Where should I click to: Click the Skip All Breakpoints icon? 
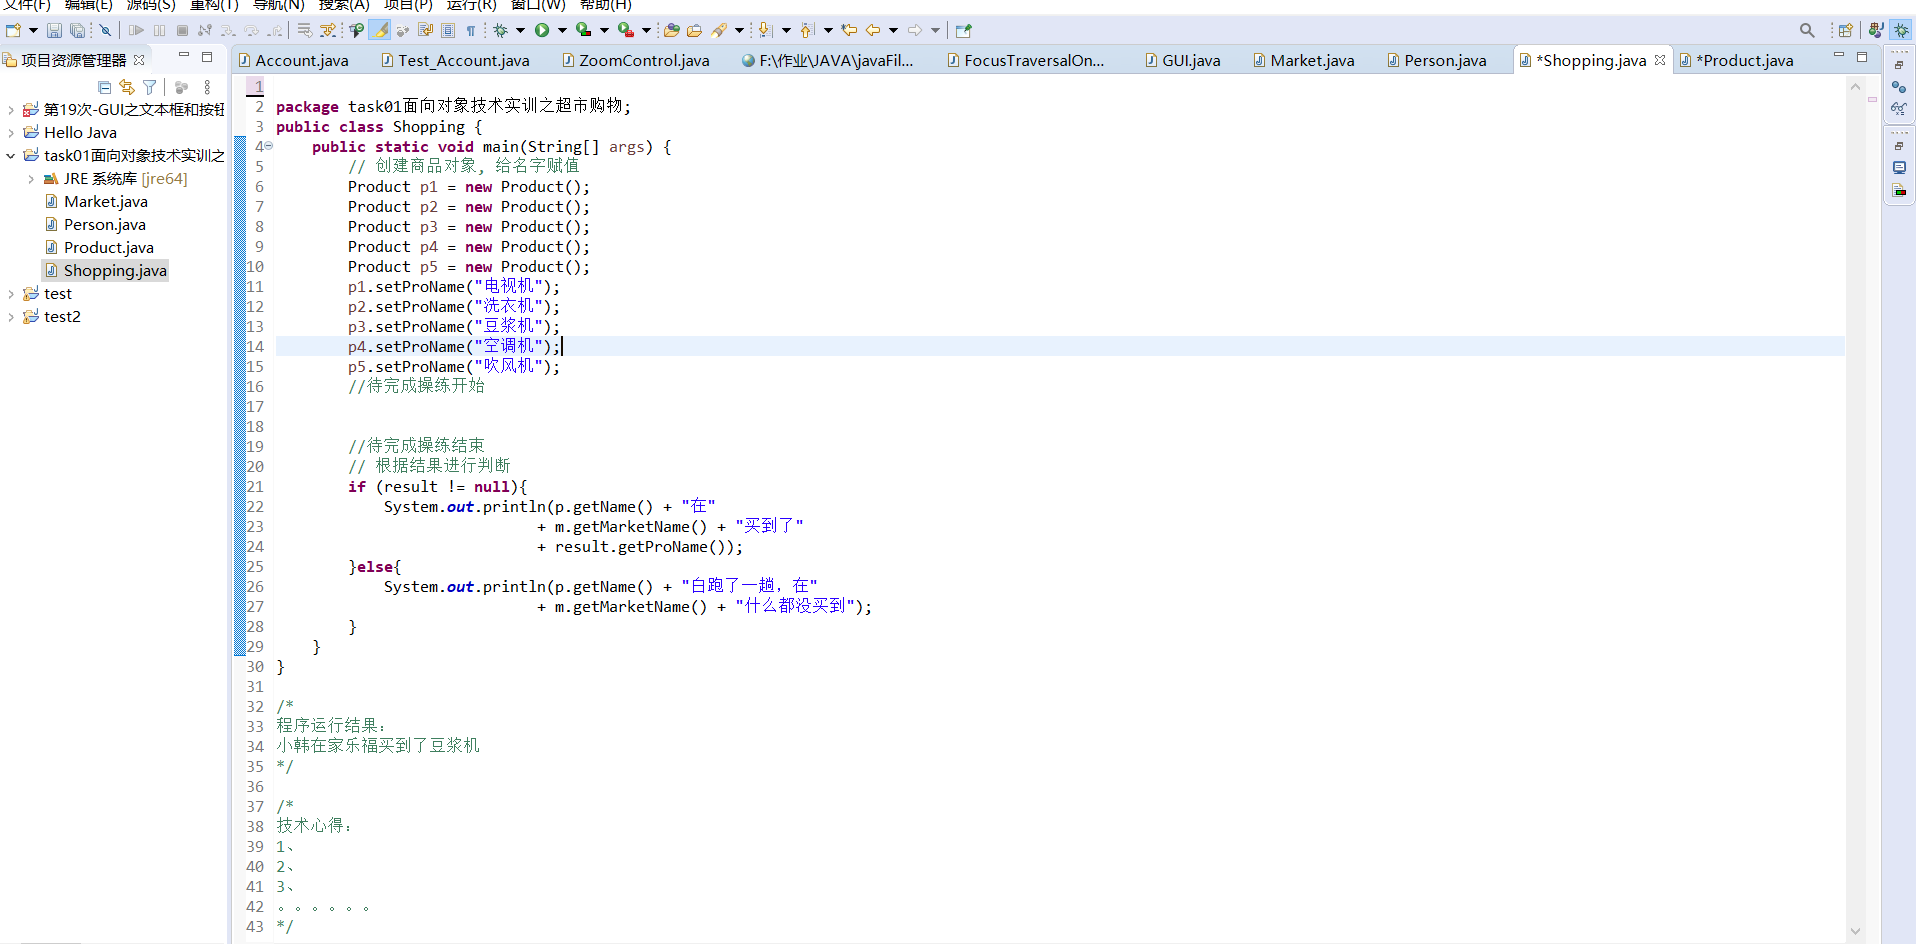105,30
